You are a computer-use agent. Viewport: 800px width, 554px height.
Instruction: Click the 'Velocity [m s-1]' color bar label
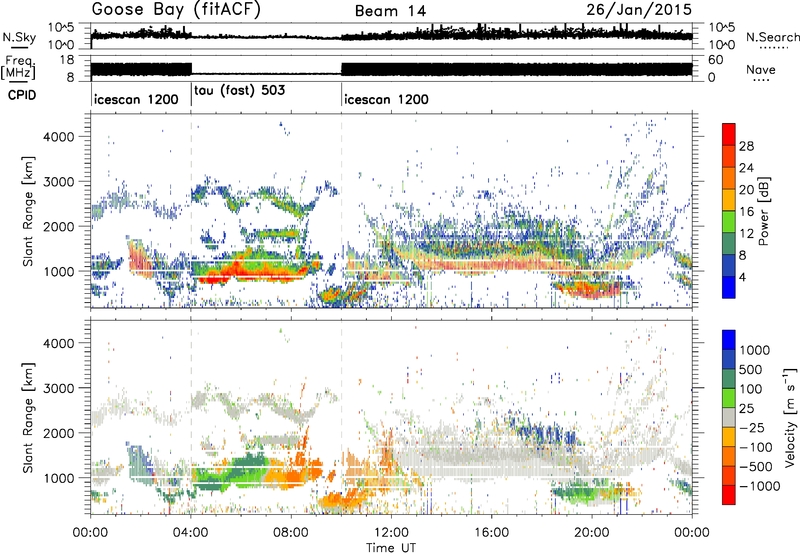(790, 418)
